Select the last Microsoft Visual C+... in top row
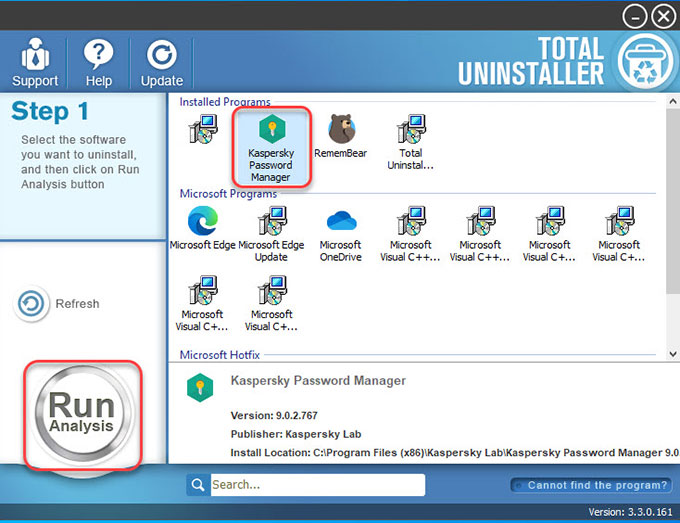Viewport: 680px width, 523px height. 619,234
